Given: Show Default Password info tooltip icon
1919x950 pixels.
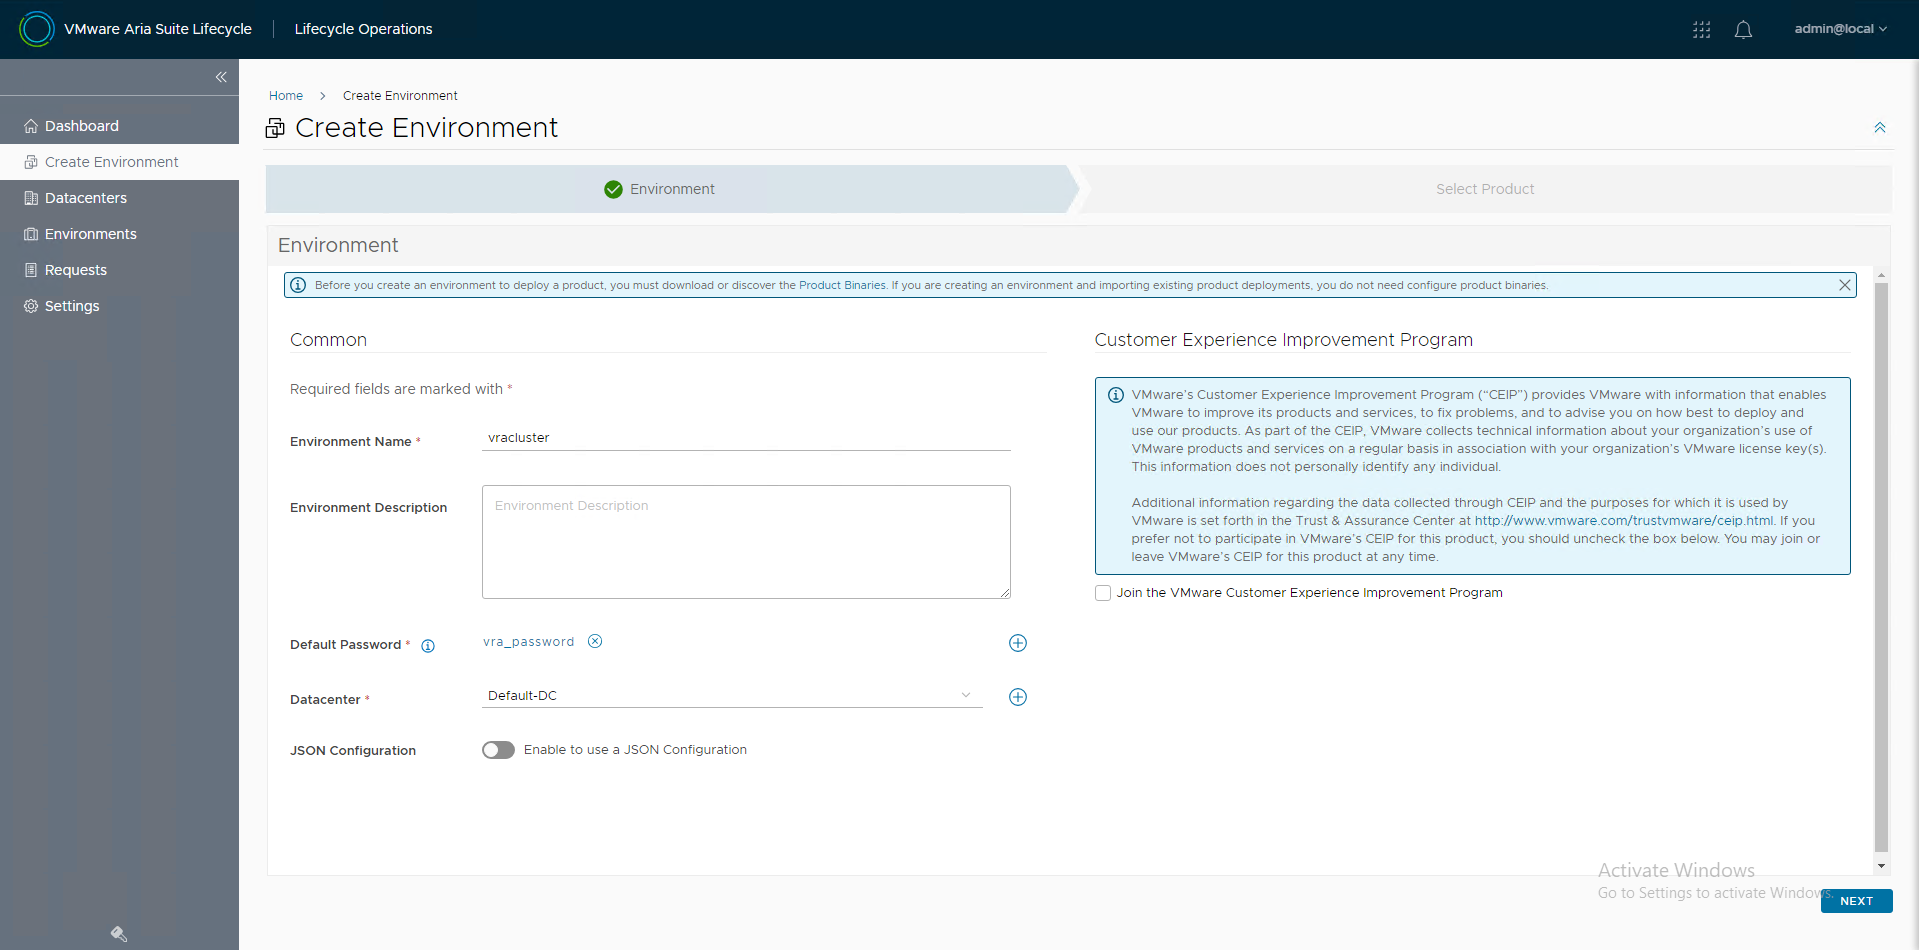Looking at the screenshot, I should coord(428,646).
